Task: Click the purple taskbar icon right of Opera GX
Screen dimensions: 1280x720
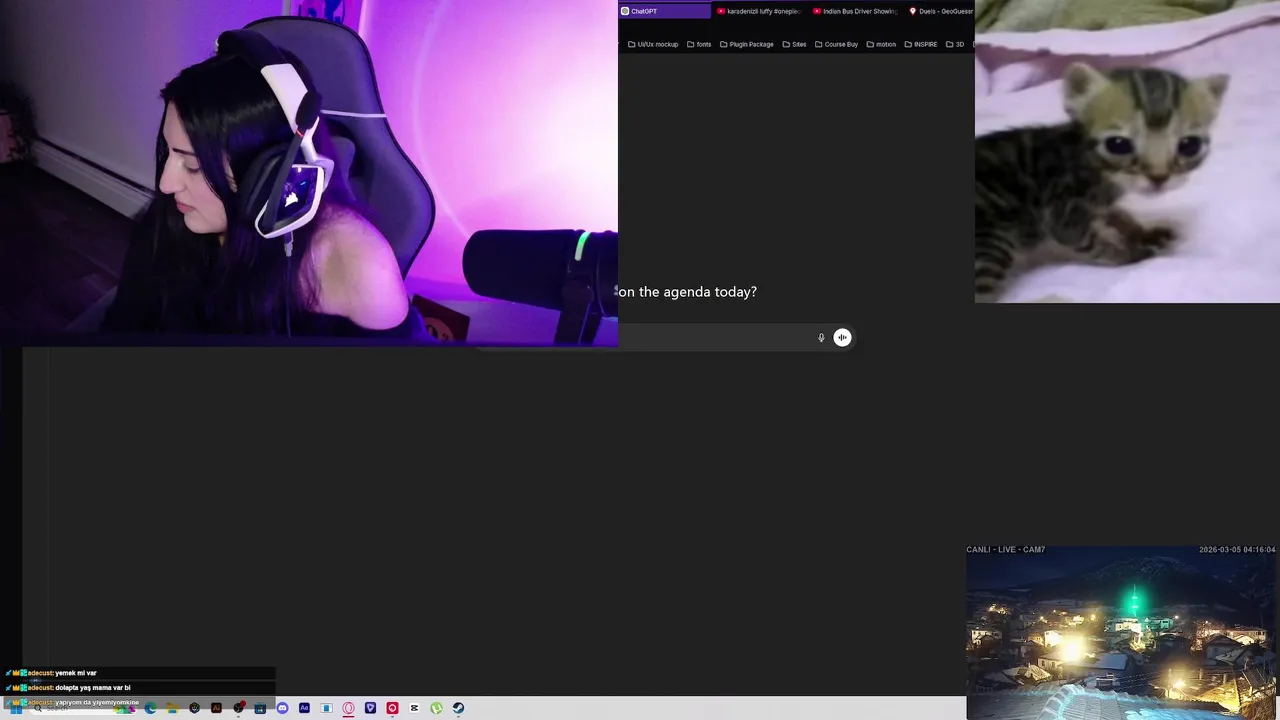Action: tap(370, 708)
